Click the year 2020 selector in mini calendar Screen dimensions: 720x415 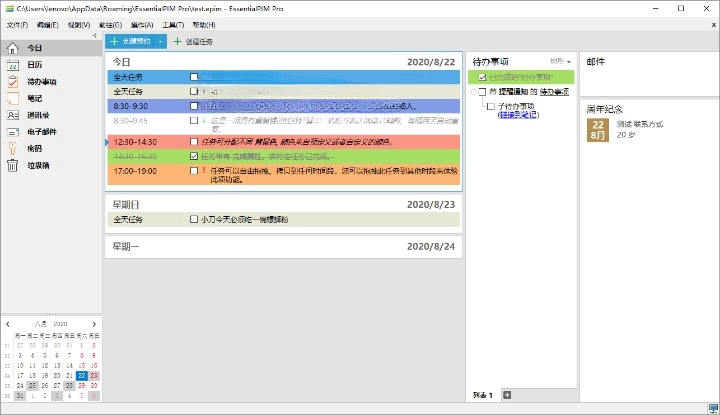click(60, 324)
